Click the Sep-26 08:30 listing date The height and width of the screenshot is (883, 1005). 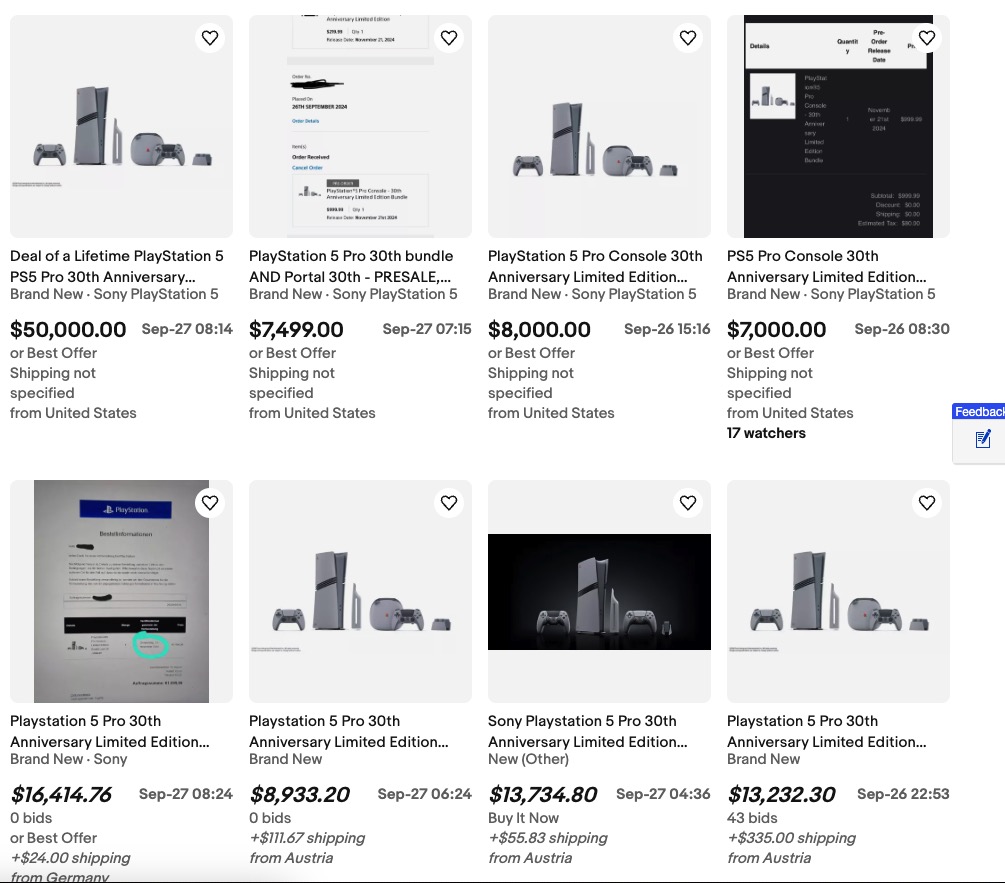[902, 329]
